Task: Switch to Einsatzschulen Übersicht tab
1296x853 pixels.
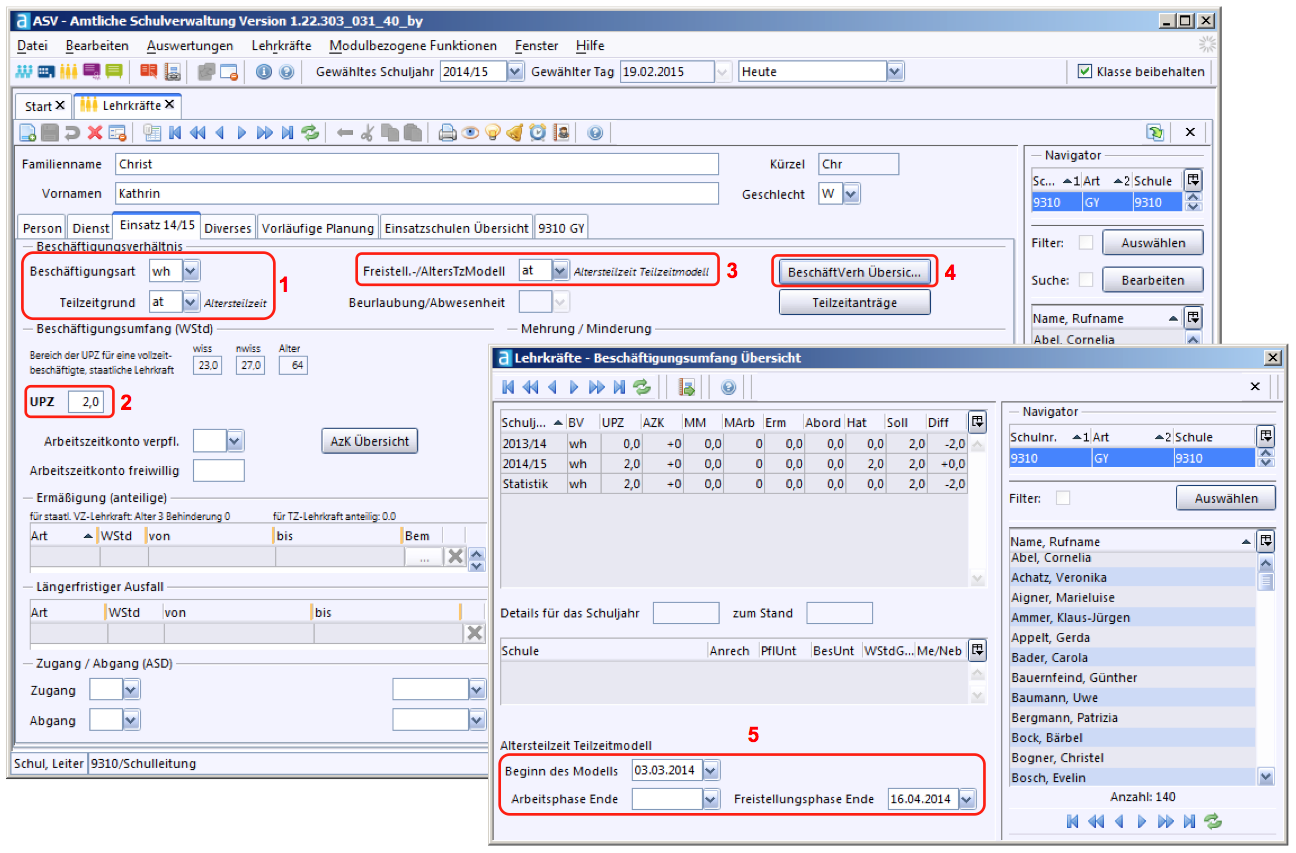Action: [x=456, y=228]
